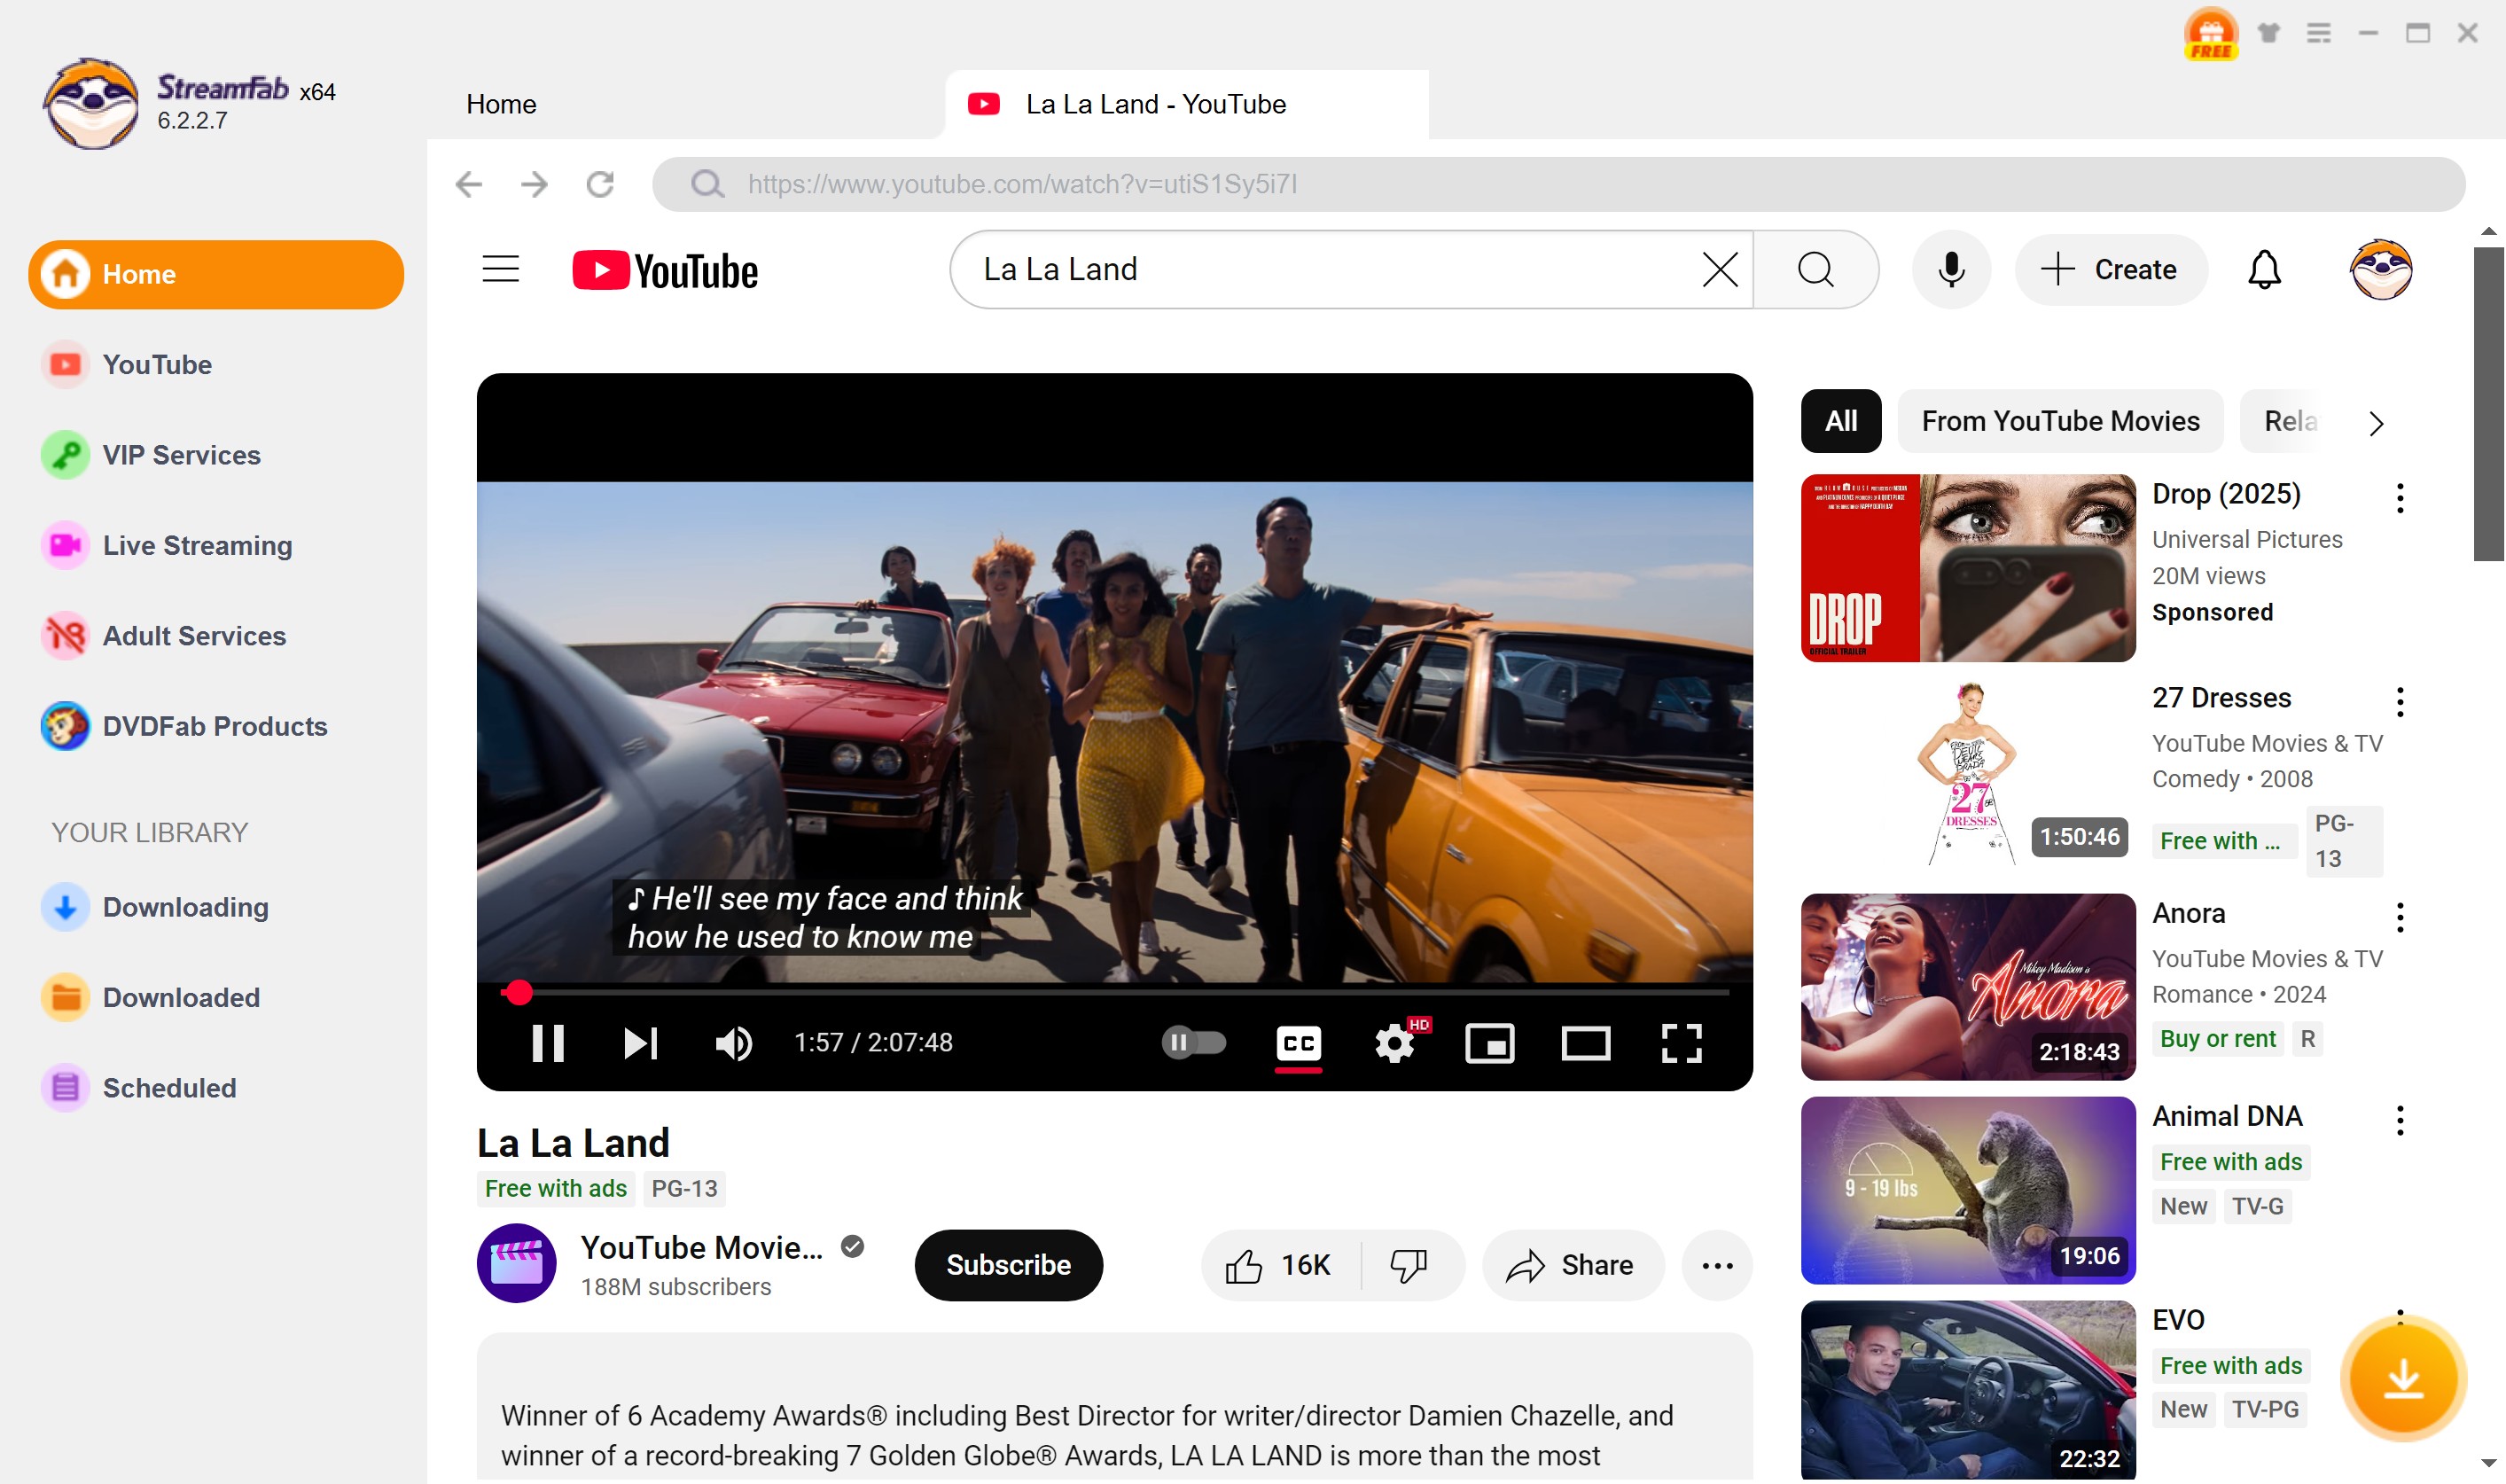Clear the La La Land search text
The width and height of the screenshot is (2506, 1484).
pyautogui.click(x=1720, y=269)
